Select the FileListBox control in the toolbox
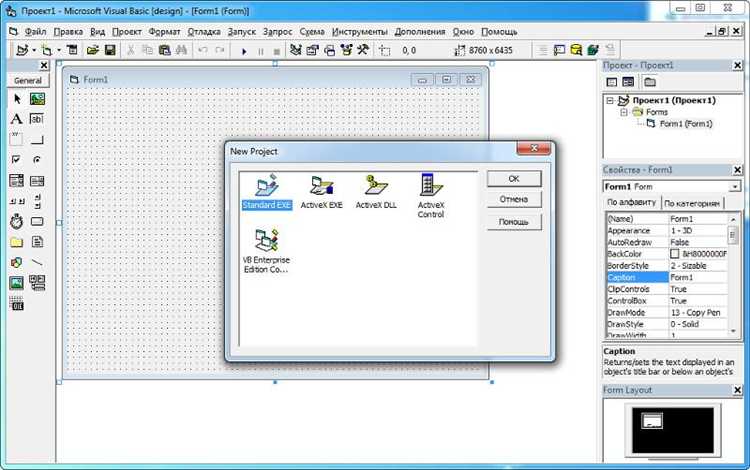 (x=37, y=242)
